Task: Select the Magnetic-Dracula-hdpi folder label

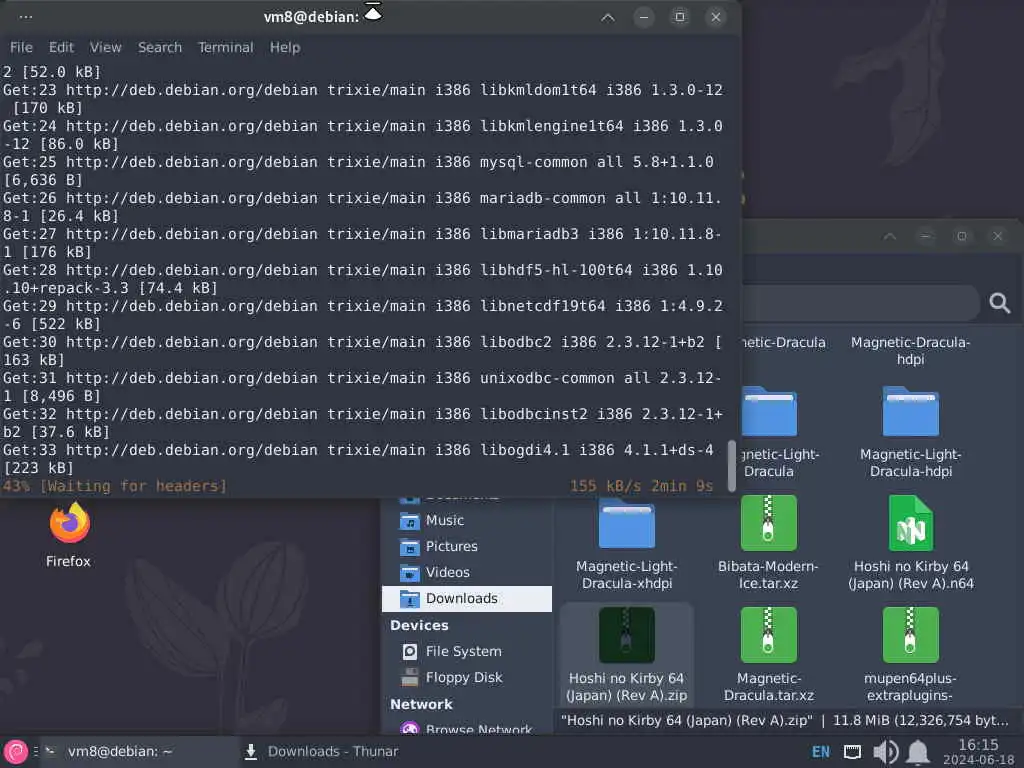Action: coord(910,351)
